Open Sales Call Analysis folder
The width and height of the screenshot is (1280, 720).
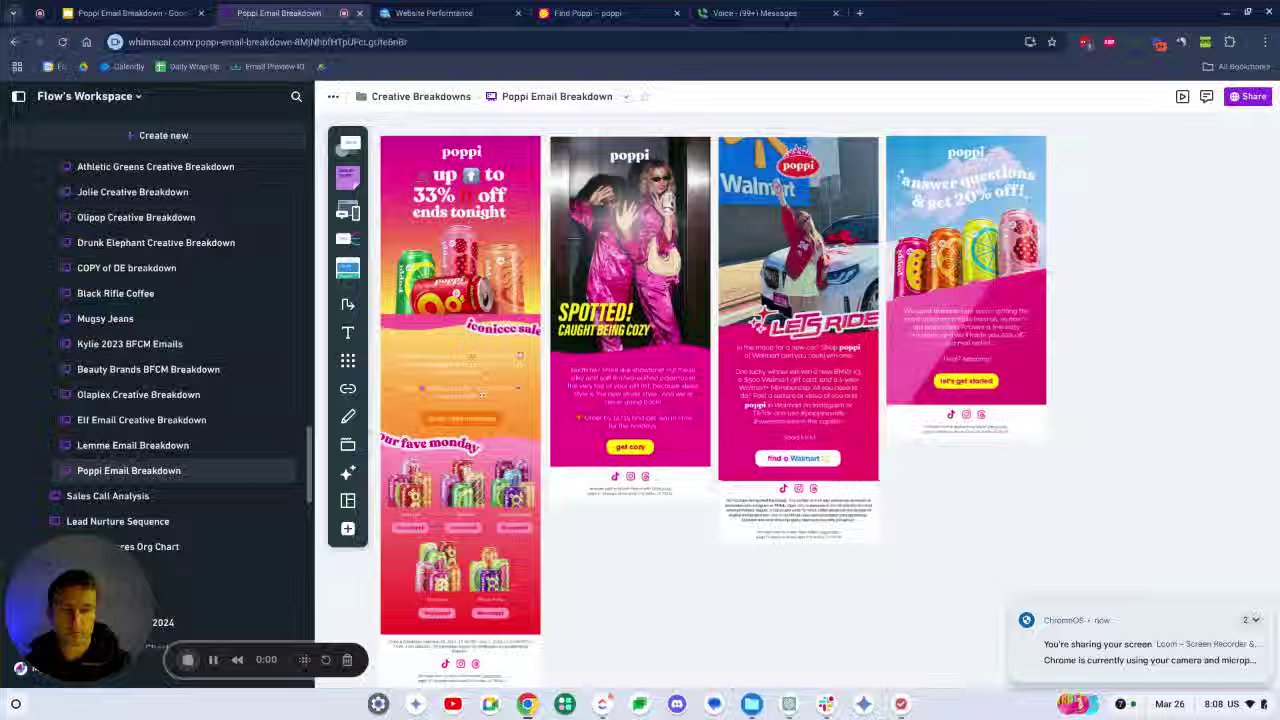point(107,496)
